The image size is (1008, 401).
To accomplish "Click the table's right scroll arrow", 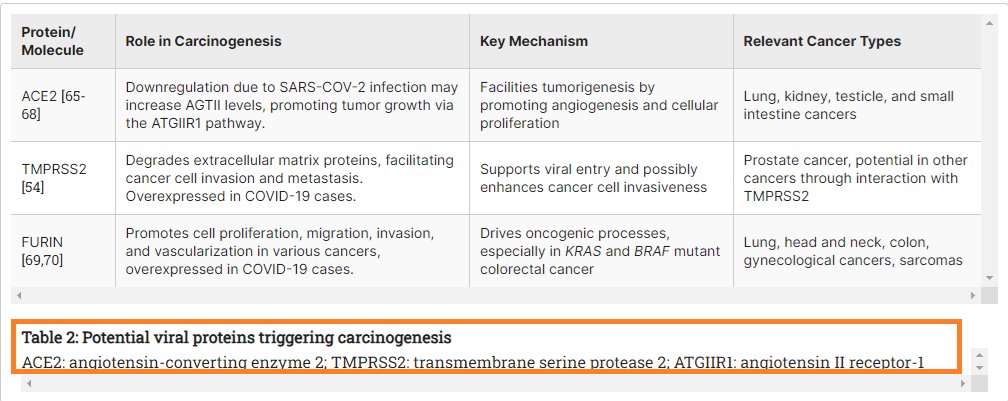I will point(974,296).
